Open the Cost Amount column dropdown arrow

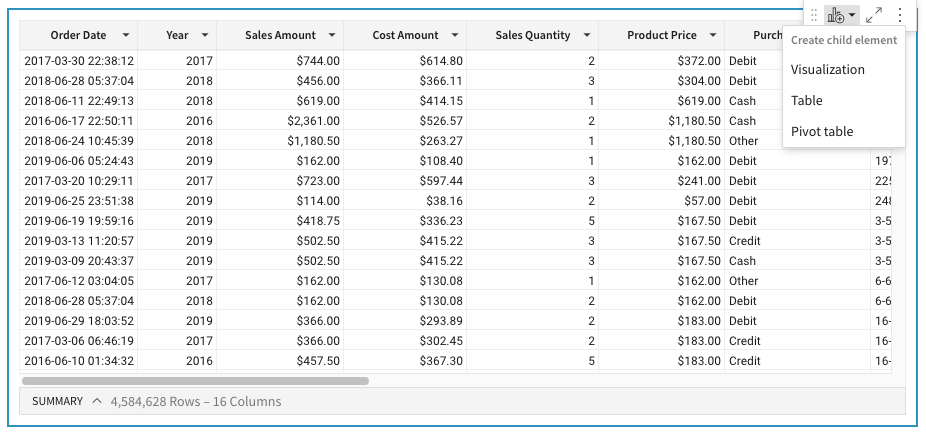coord(454,36)
